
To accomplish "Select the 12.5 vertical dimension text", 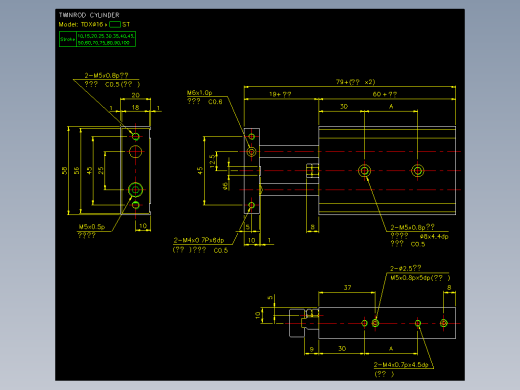I will tap(212, 161).
